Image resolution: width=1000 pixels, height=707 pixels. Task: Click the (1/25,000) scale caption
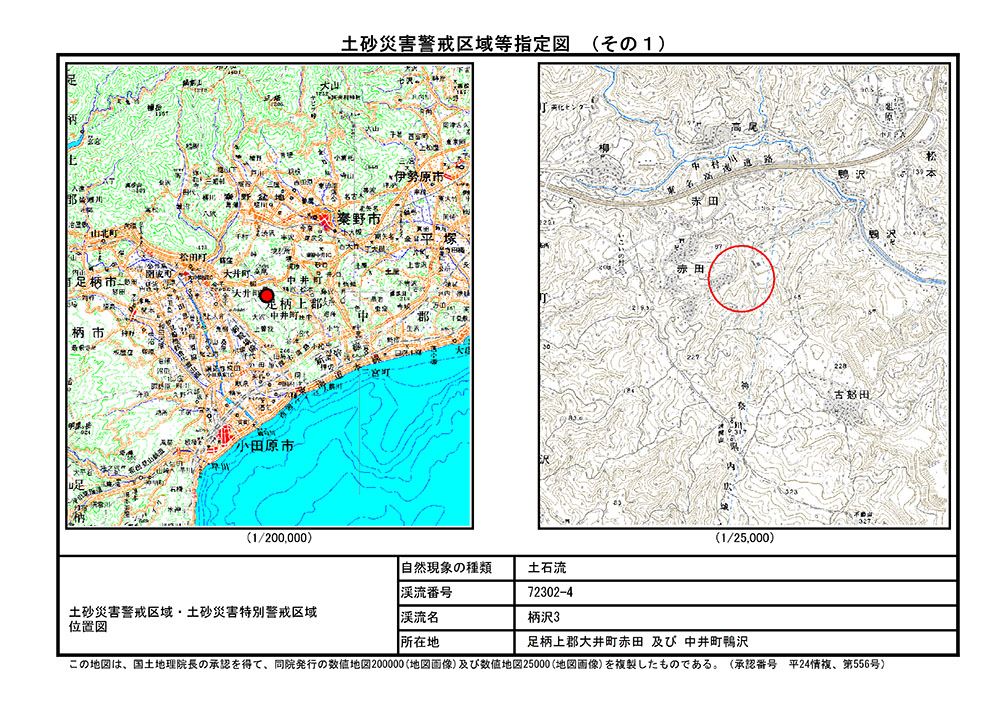tap(744, 538)
